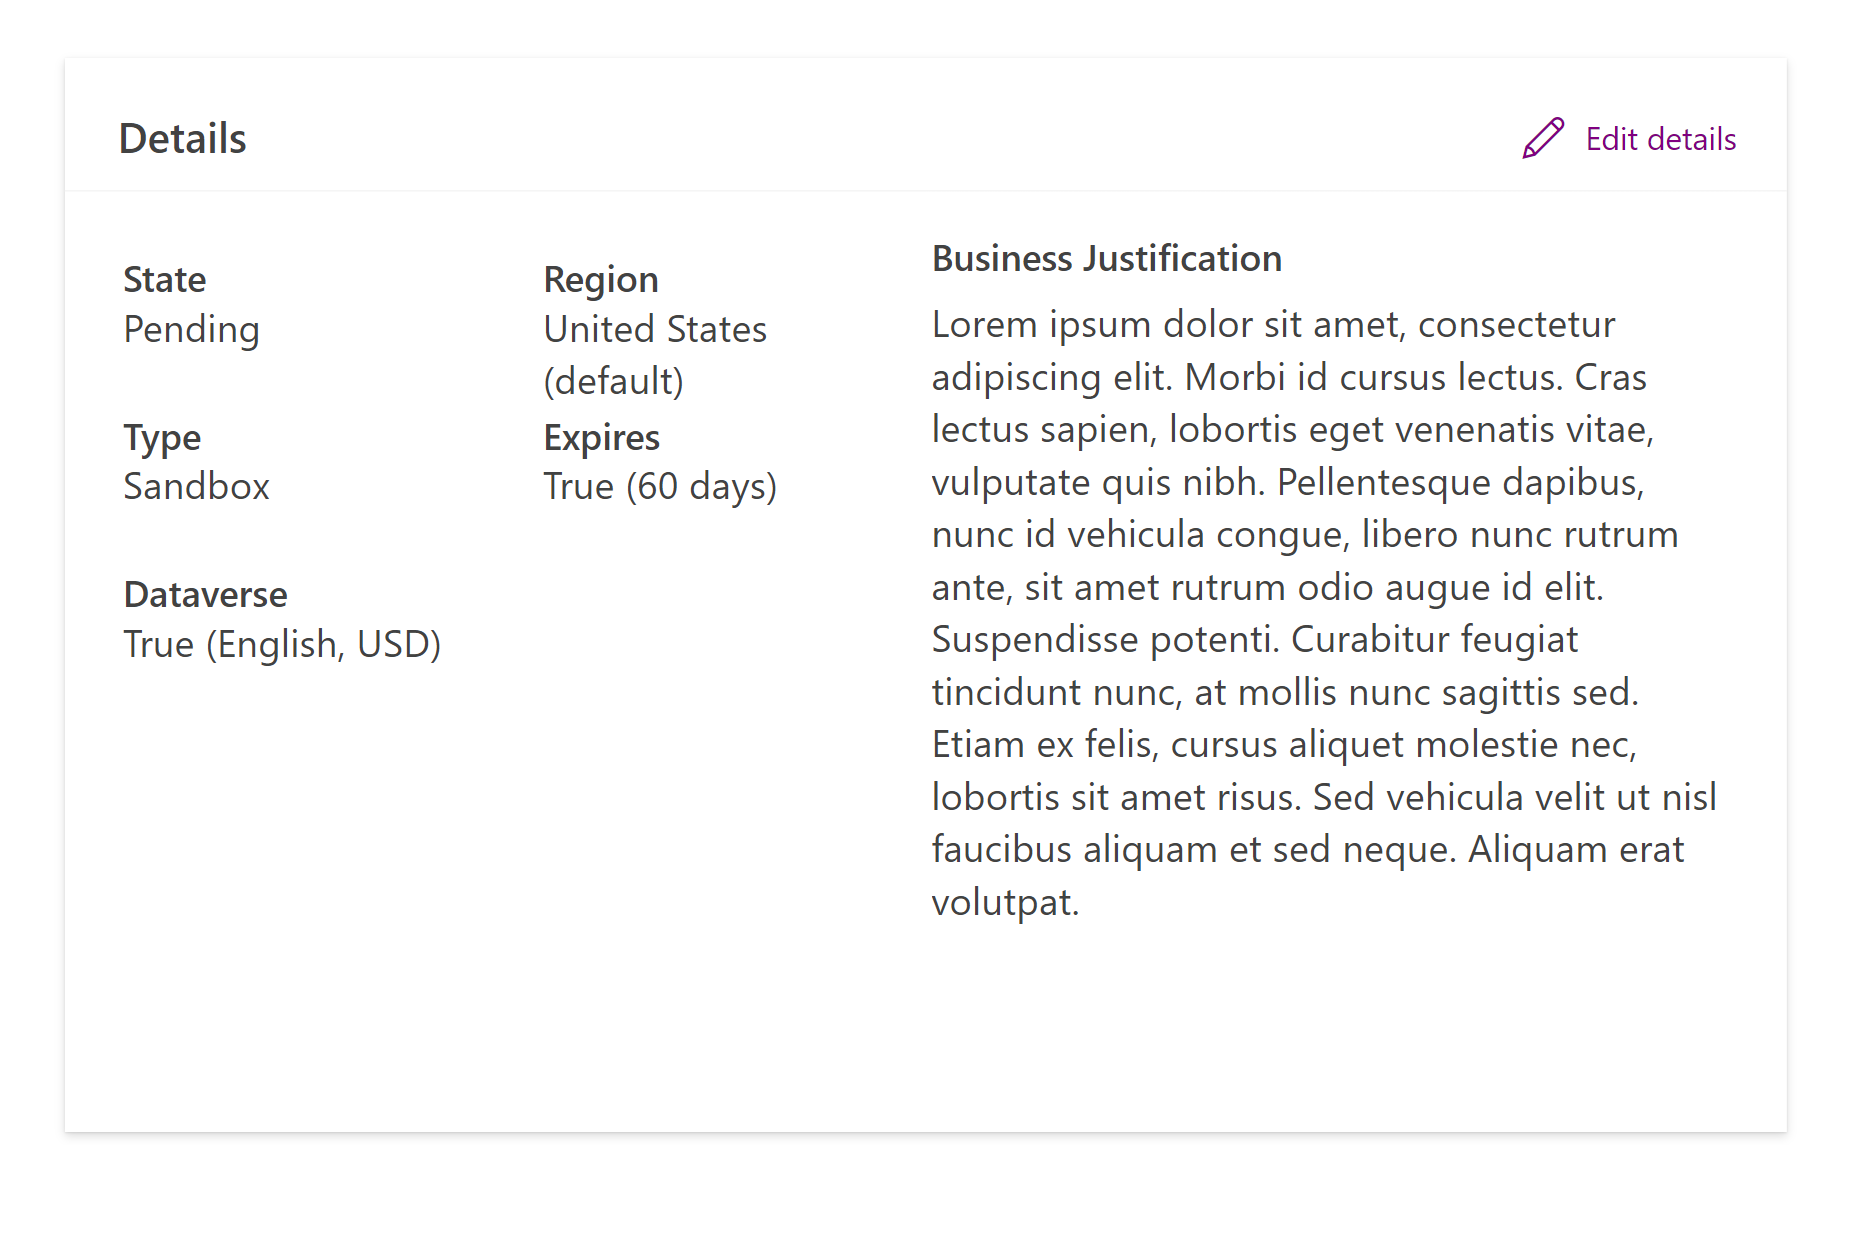Click the Details card heading

182,139
